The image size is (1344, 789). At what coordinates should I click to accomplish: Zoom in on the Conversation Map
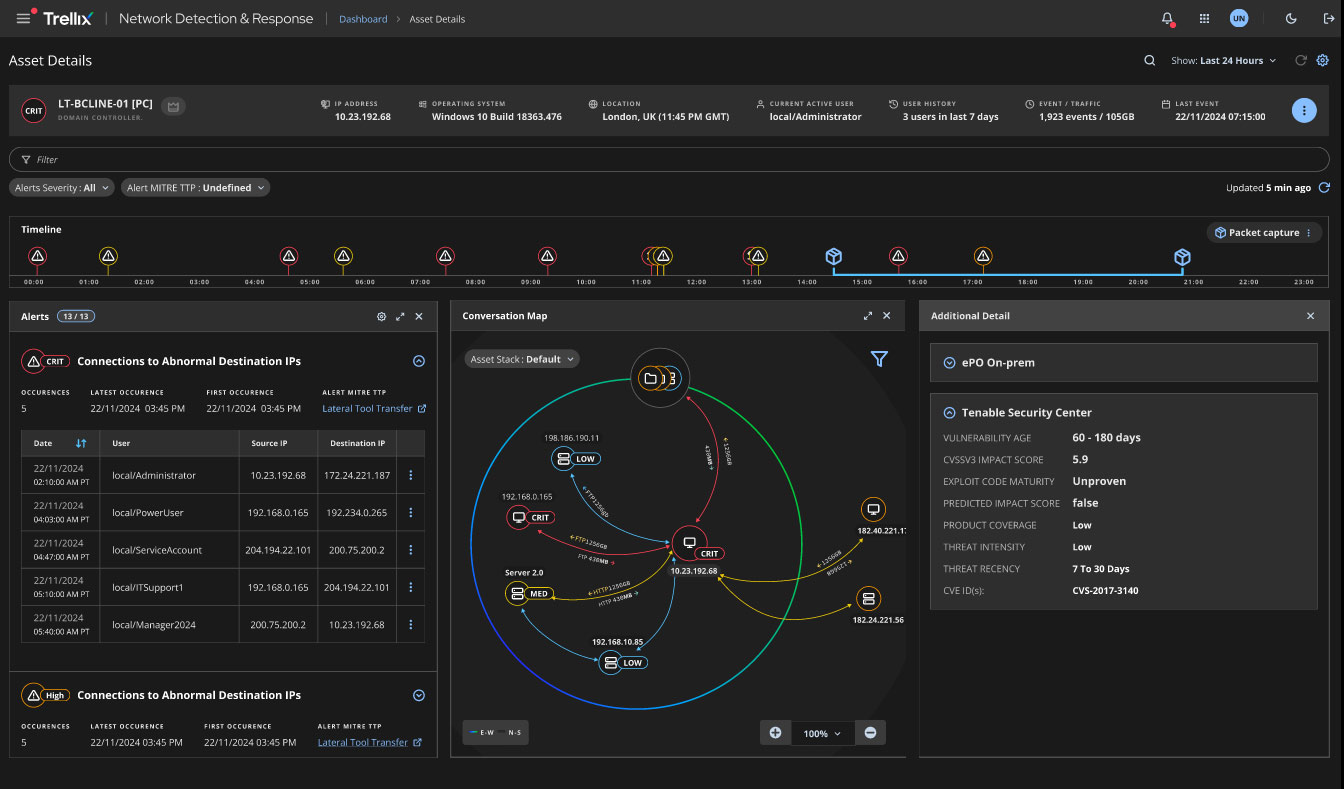point(775,733)
